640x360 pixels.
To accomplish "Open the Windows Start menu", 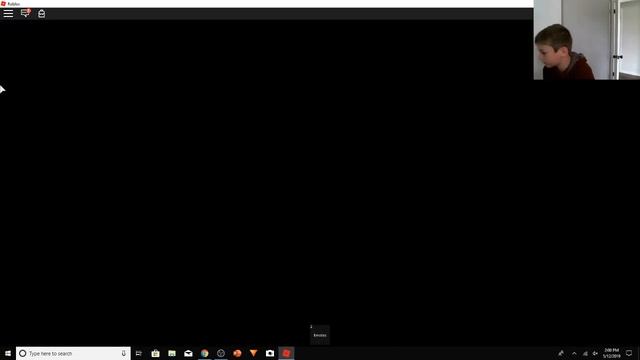I will click(x=8, y=353).
